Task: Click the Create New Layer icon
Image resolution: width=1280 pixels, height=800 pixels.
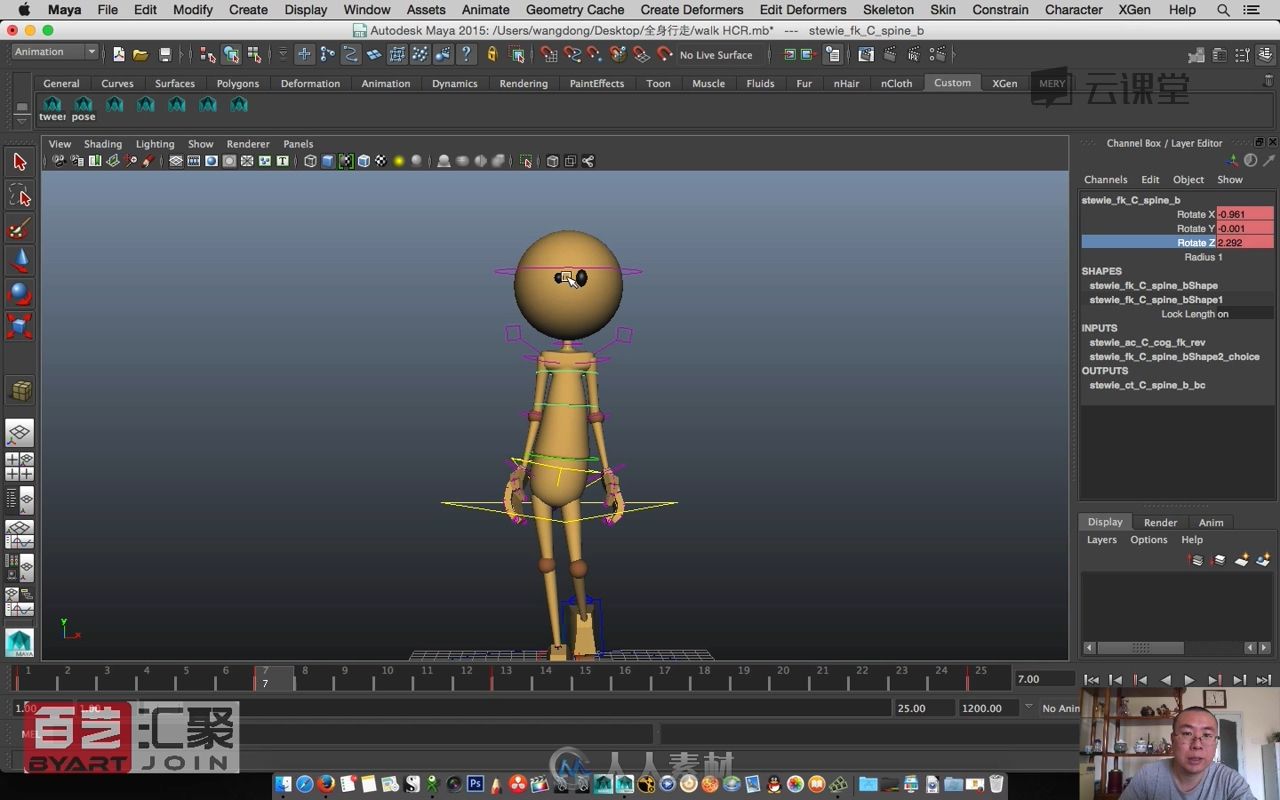Action: click(x=1241, y=560)
